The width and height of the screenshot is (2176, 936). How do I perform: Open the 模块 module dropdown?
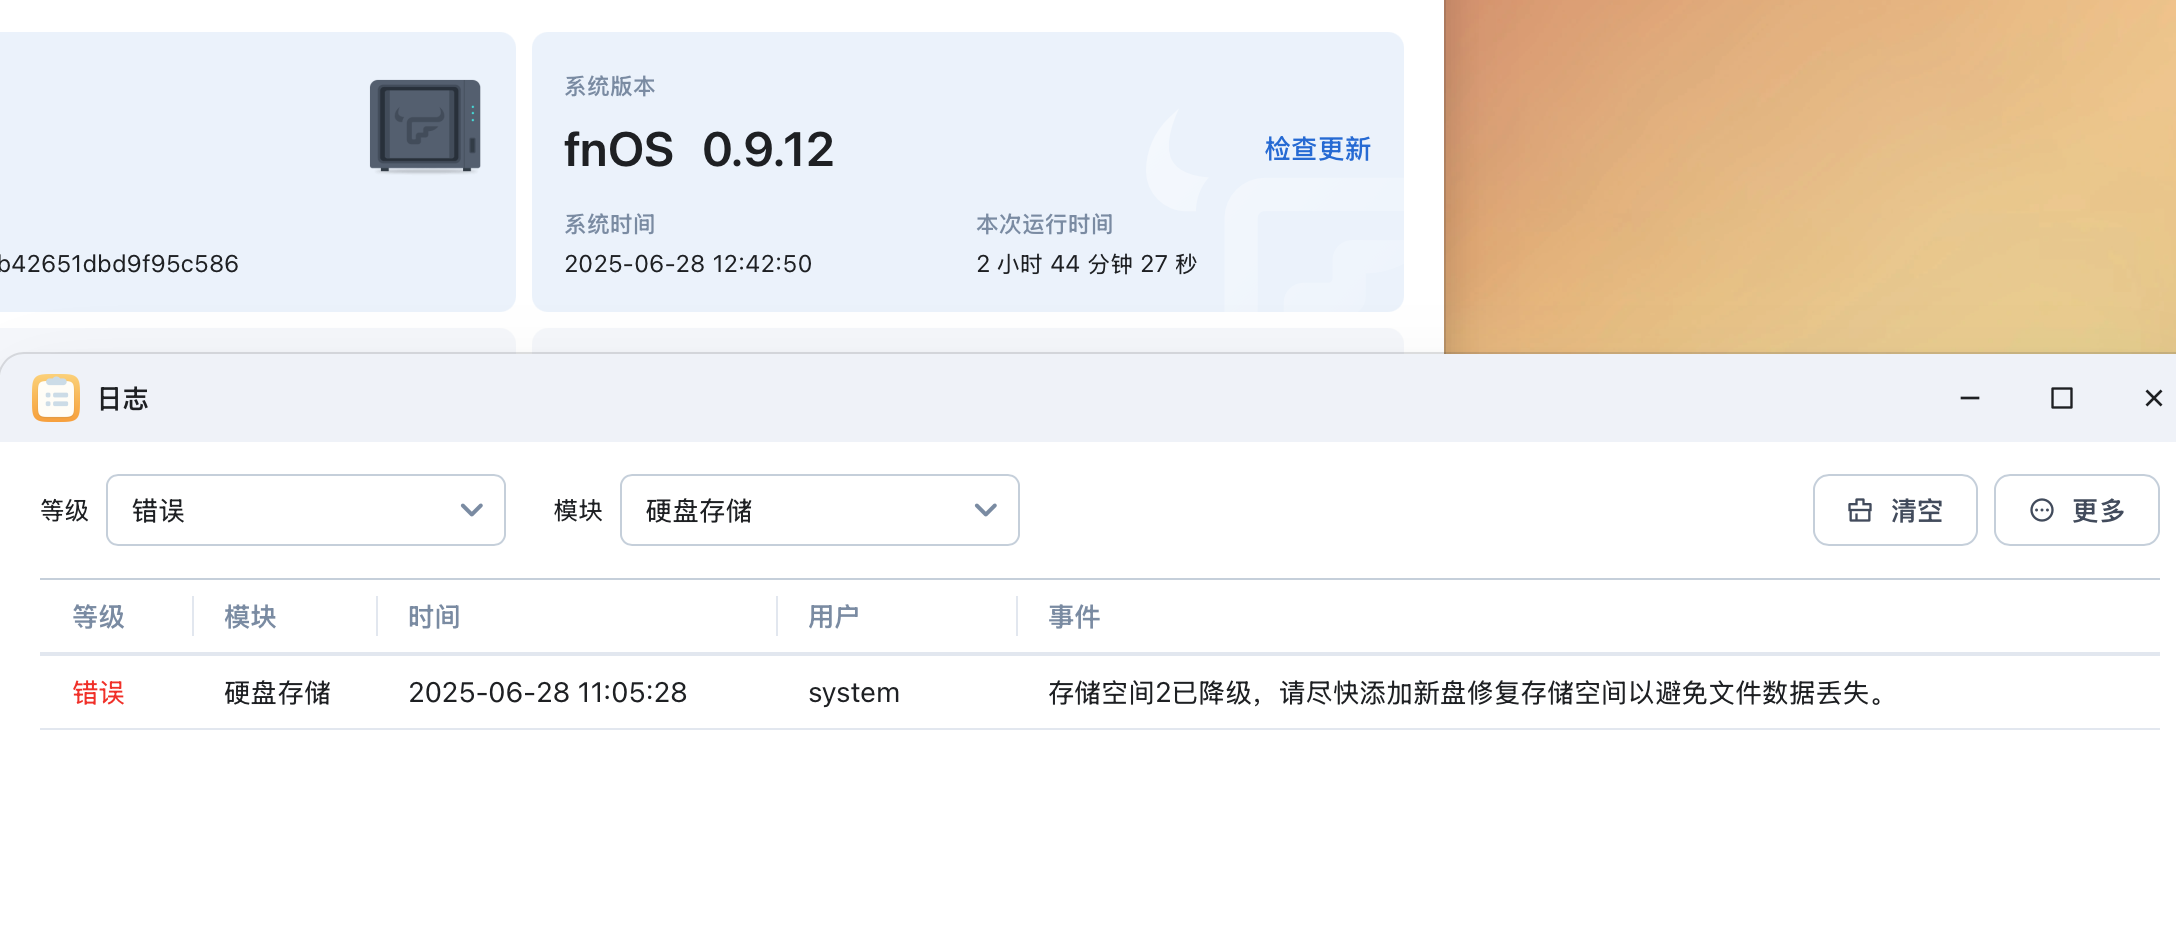click(820, 510)
